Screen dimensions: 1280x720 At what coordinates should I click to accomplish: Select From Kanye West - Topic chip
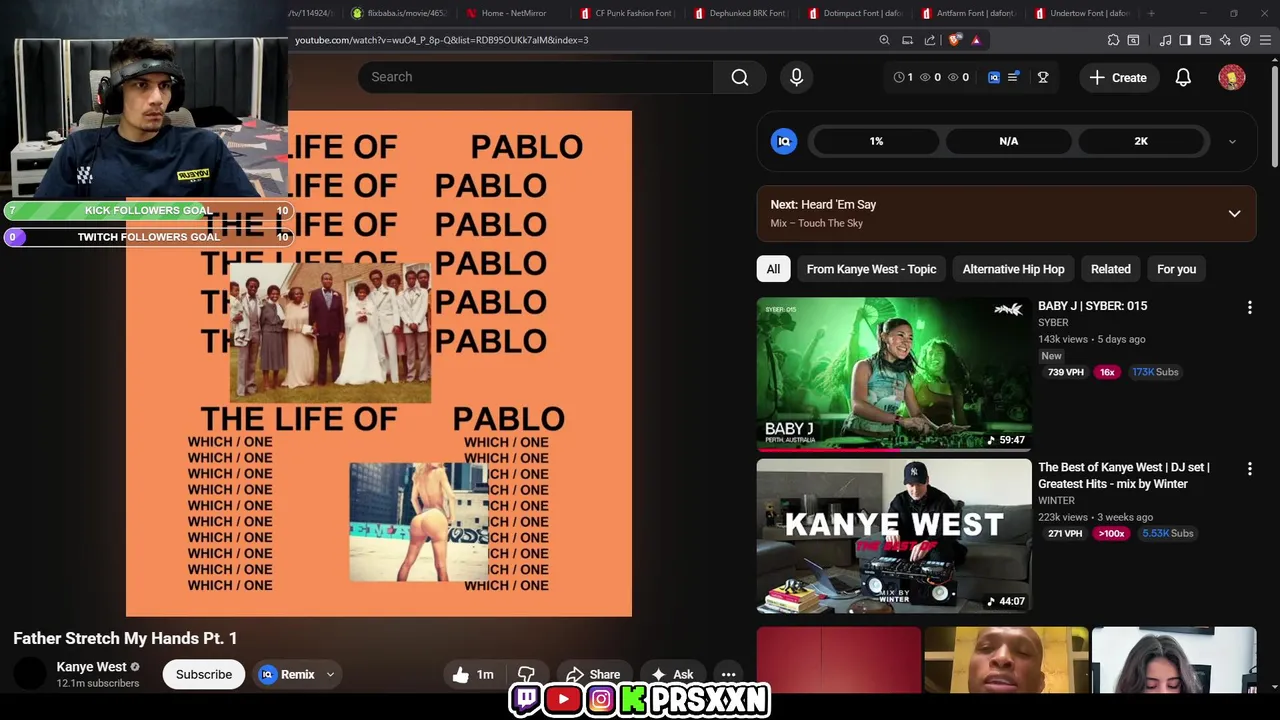click(x=871, y=269)
